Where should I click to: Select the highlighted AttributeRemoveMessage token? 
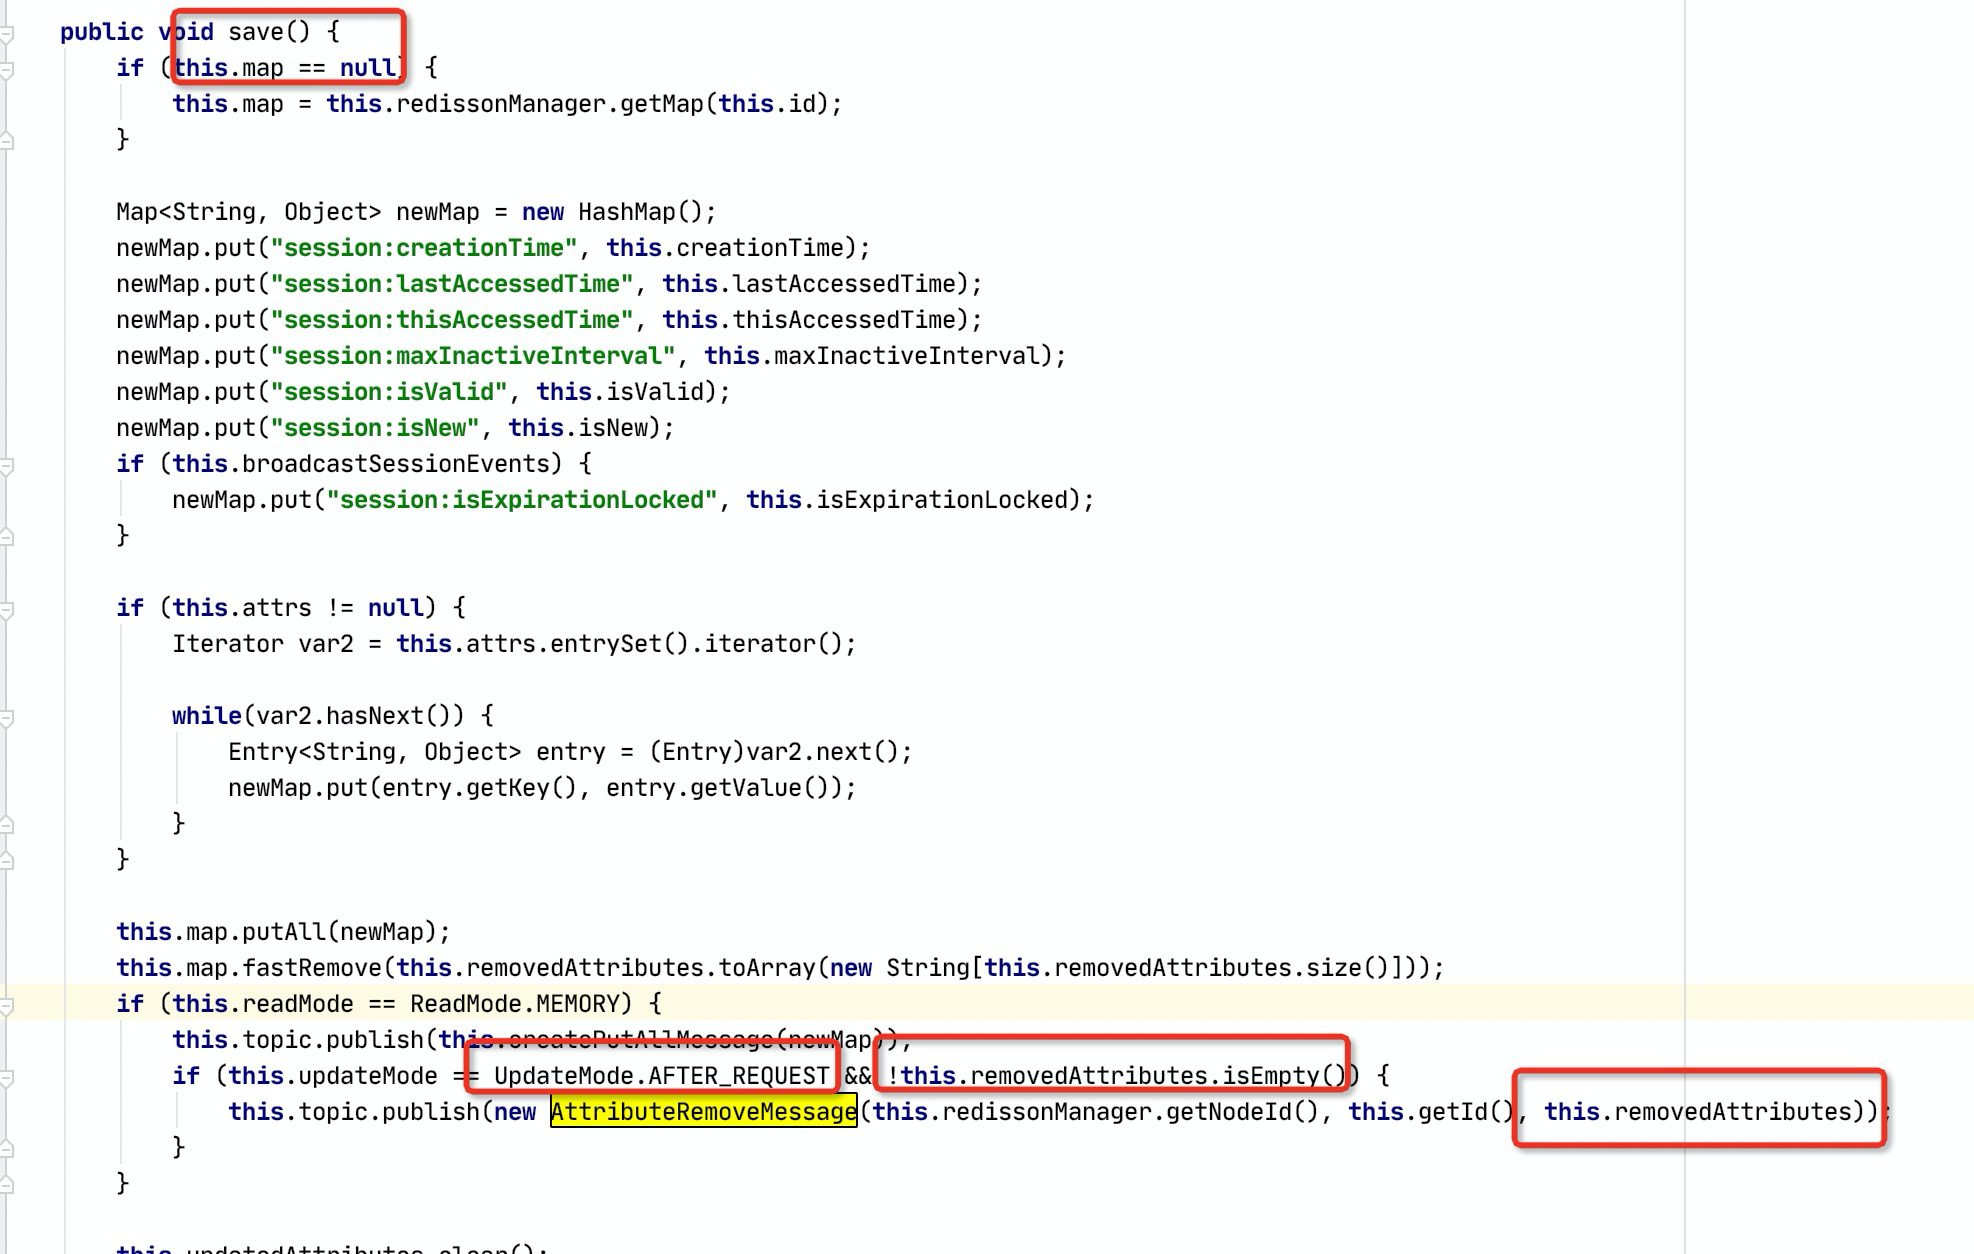(703, 1110)
